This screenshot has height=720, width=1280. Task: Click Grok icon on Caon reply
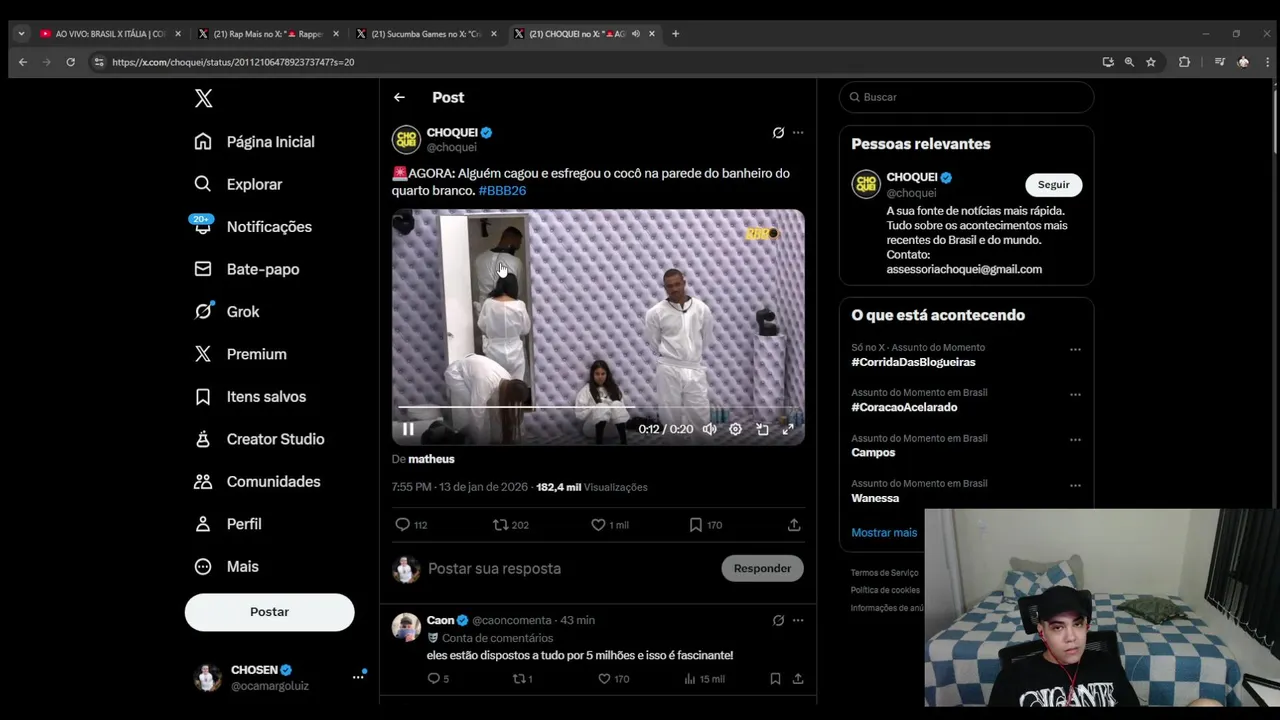(x=778, y=620)
